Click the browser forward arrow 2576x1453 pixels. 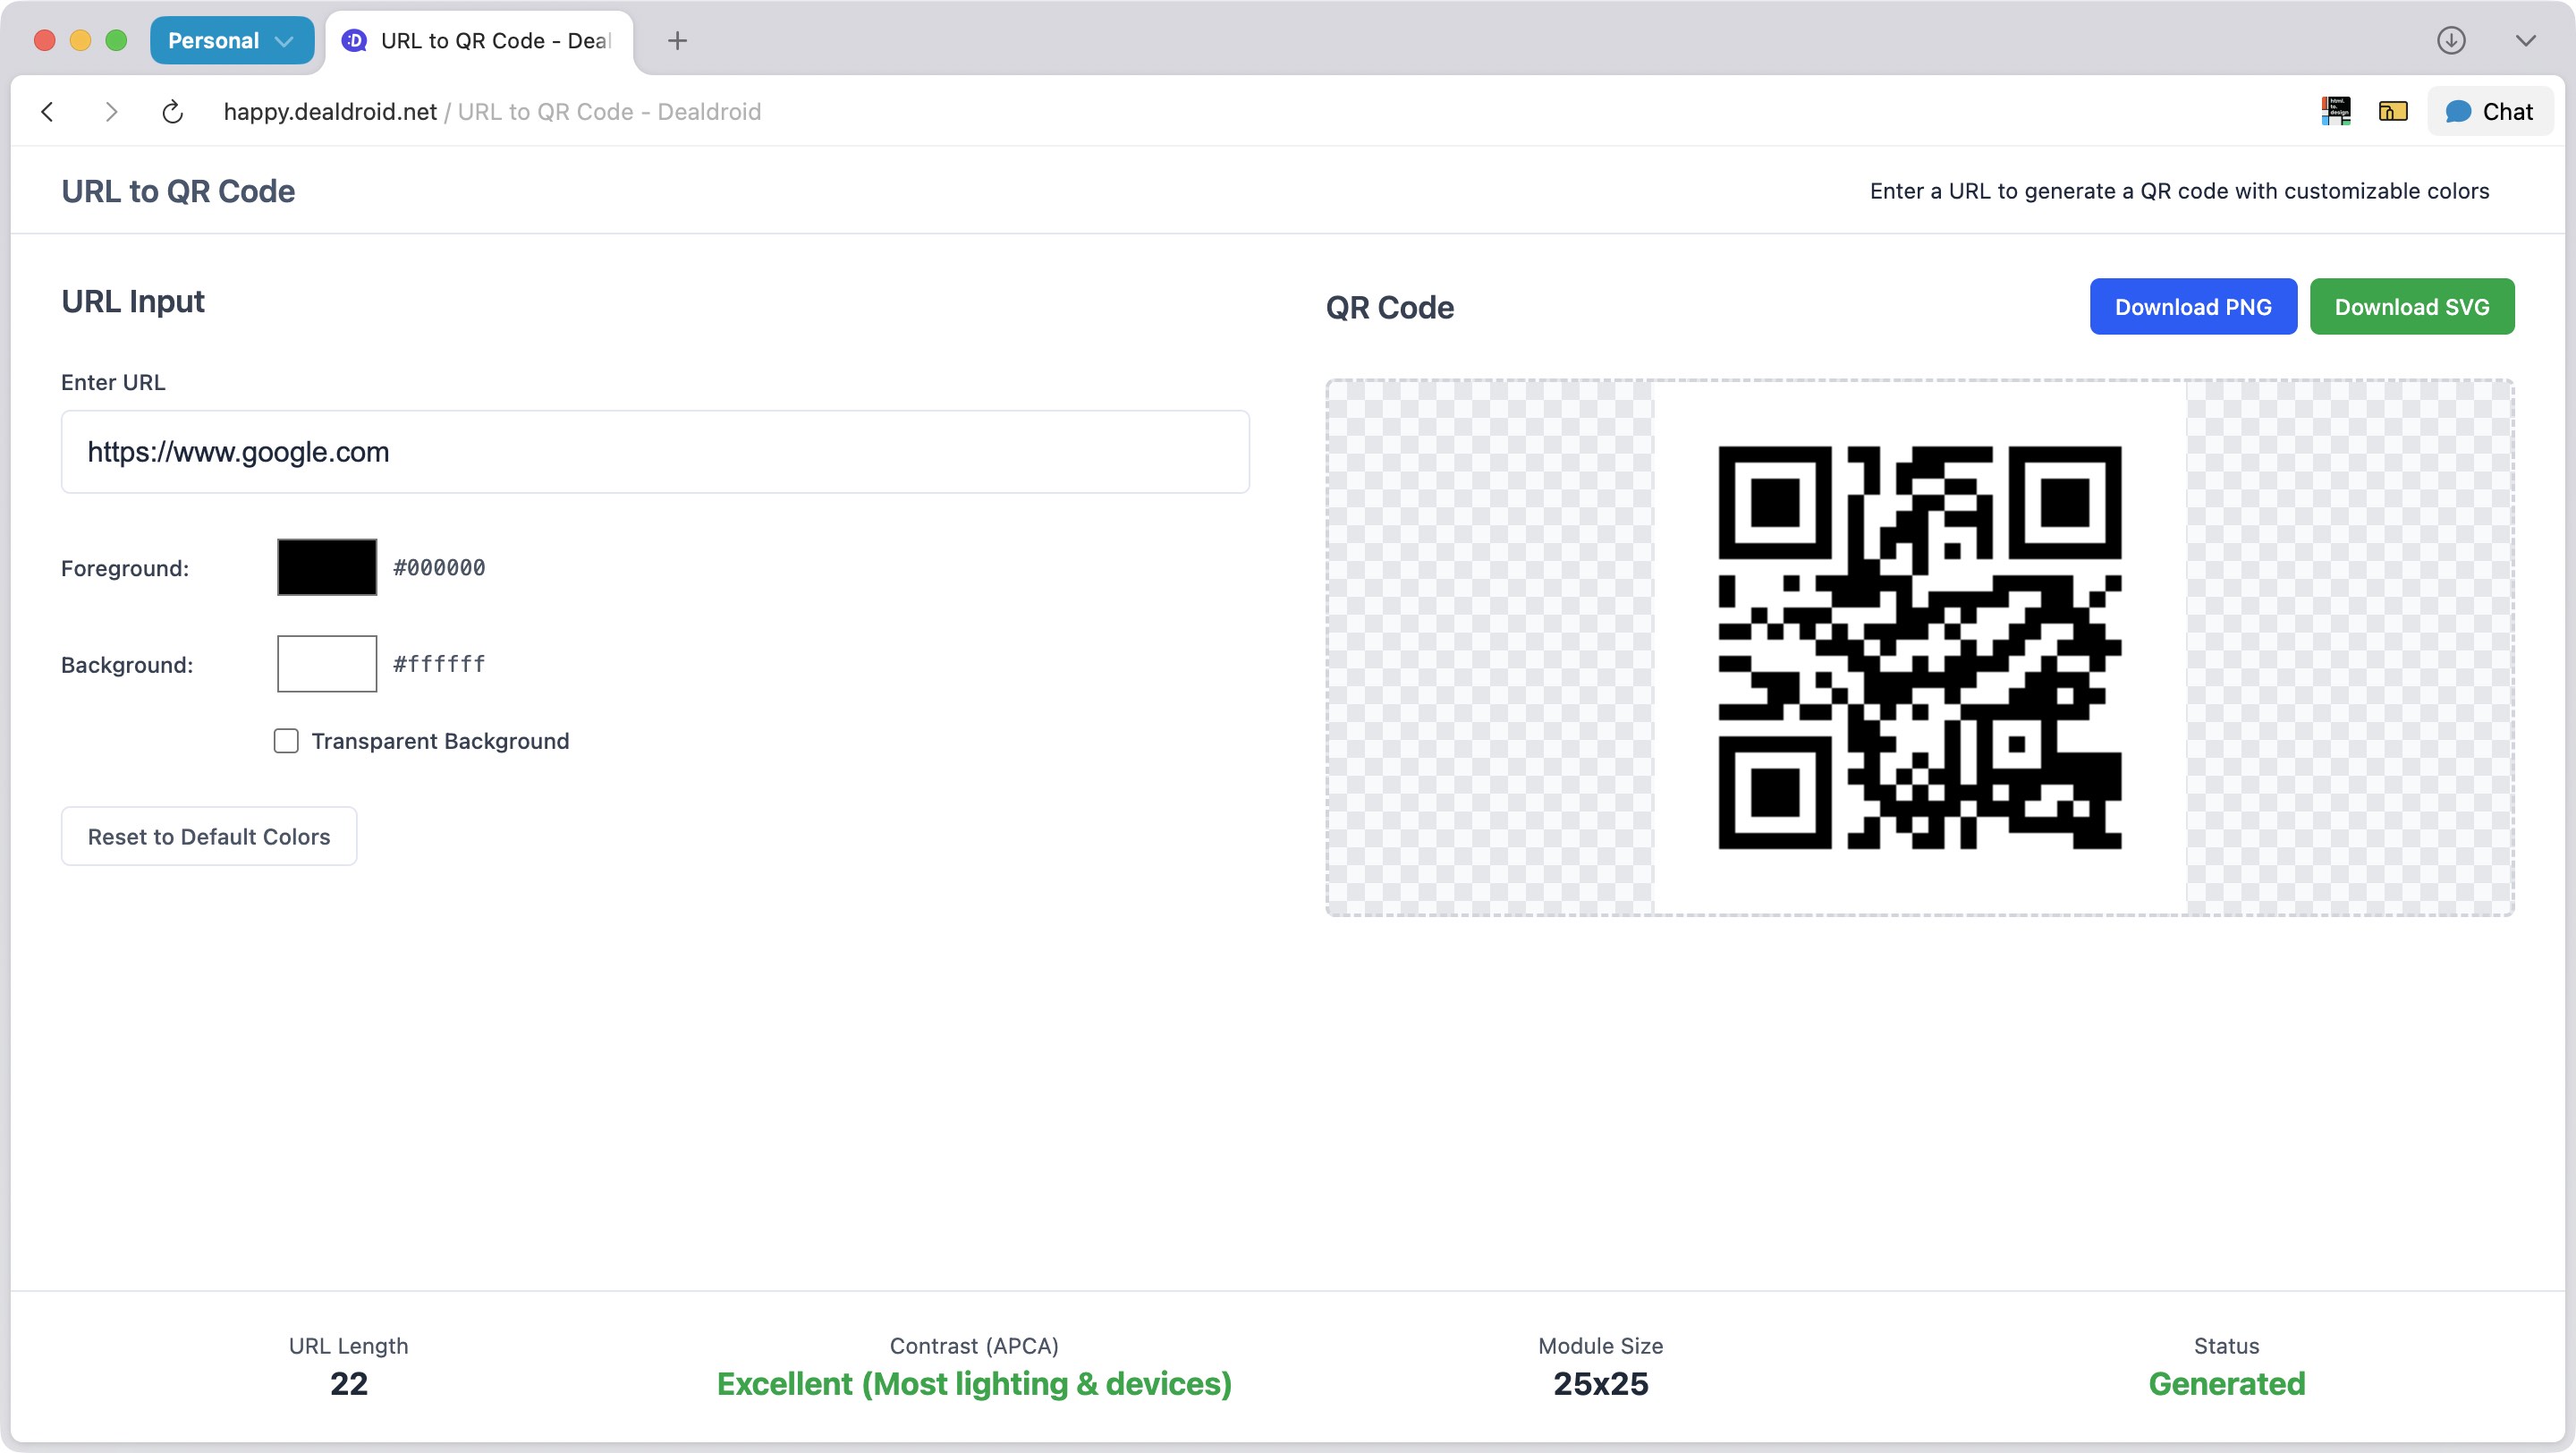(x=111, y=112)
